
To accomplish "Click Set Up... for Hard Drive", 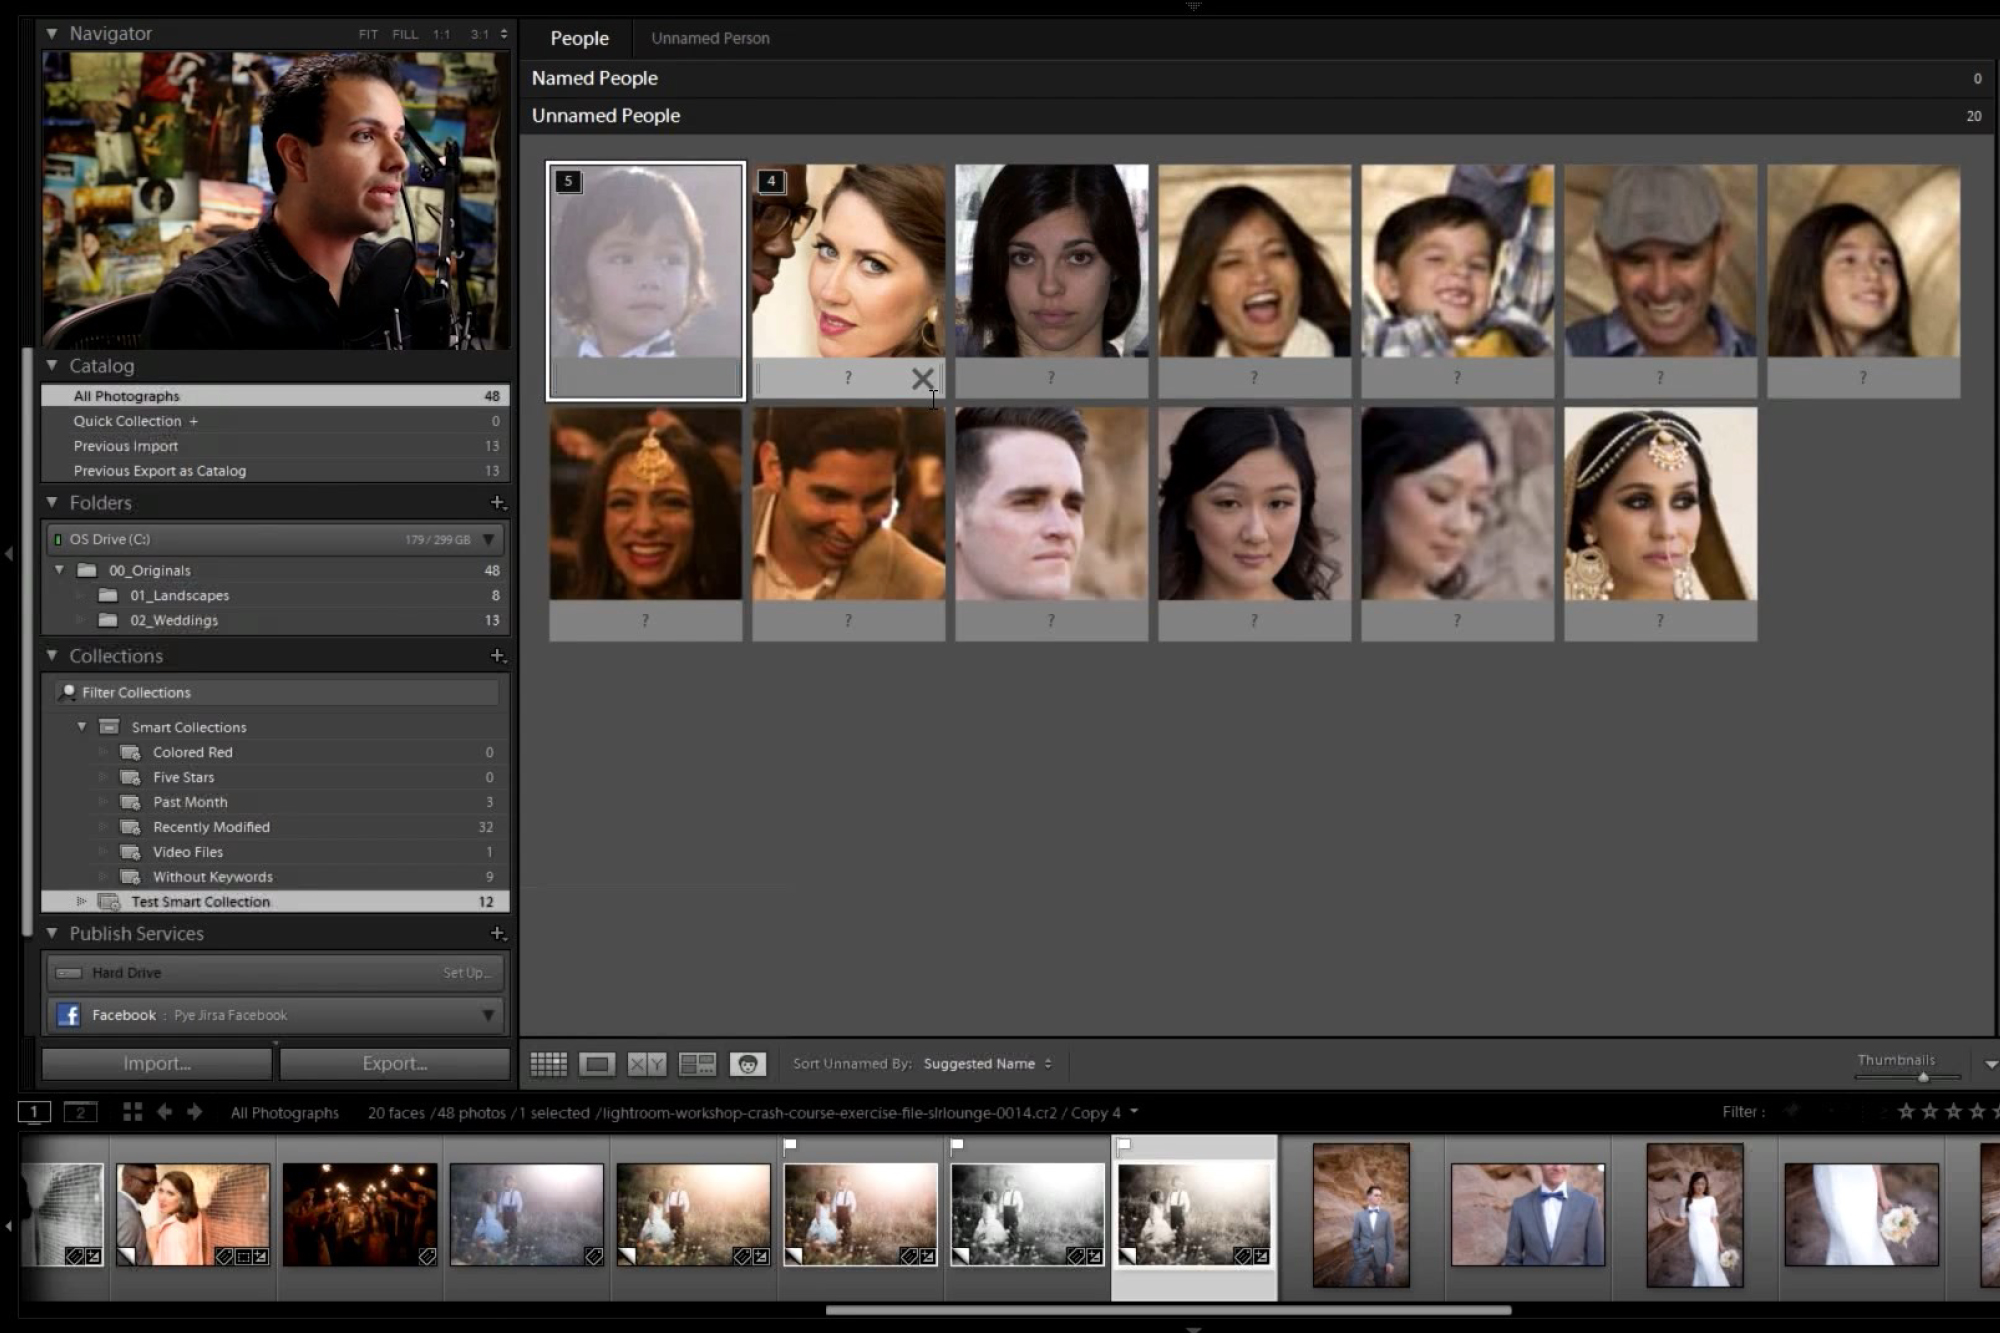I will [466, 973].
